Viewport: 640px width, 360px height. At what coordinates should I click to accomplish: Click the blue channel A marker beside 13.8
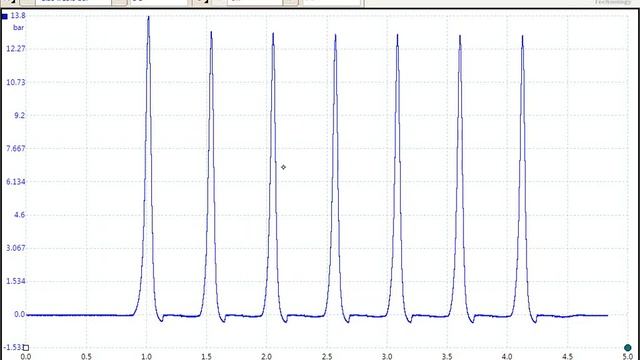point(5,17)
